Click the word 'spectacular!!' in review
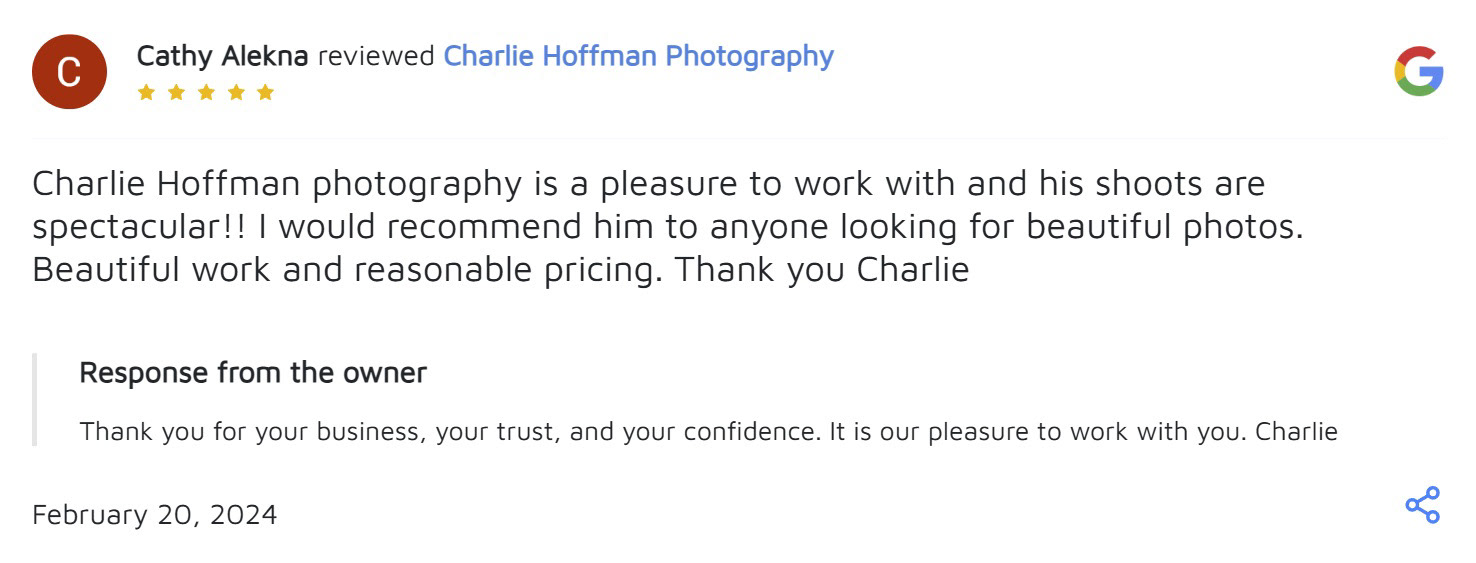Image resolution: width=1476 pixels, height=563 pixels. (x=138, y=227)
